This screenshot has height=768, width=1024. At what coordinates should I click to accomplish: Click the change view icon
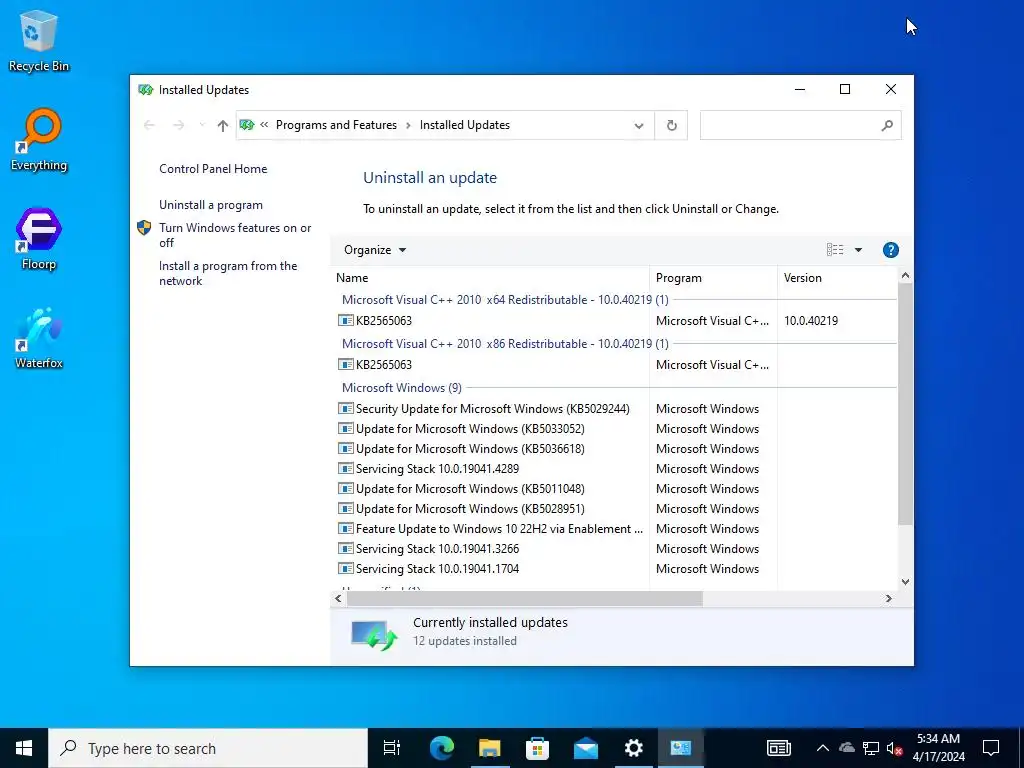coord(835,250)
